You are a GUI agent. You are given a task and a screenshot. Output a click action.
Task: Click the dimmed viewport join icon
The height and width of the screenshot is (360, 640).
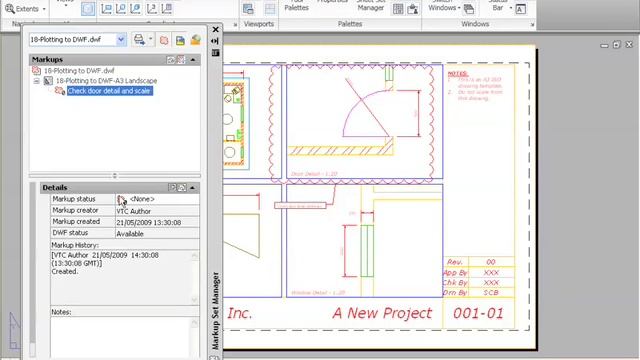click(270, 9)
